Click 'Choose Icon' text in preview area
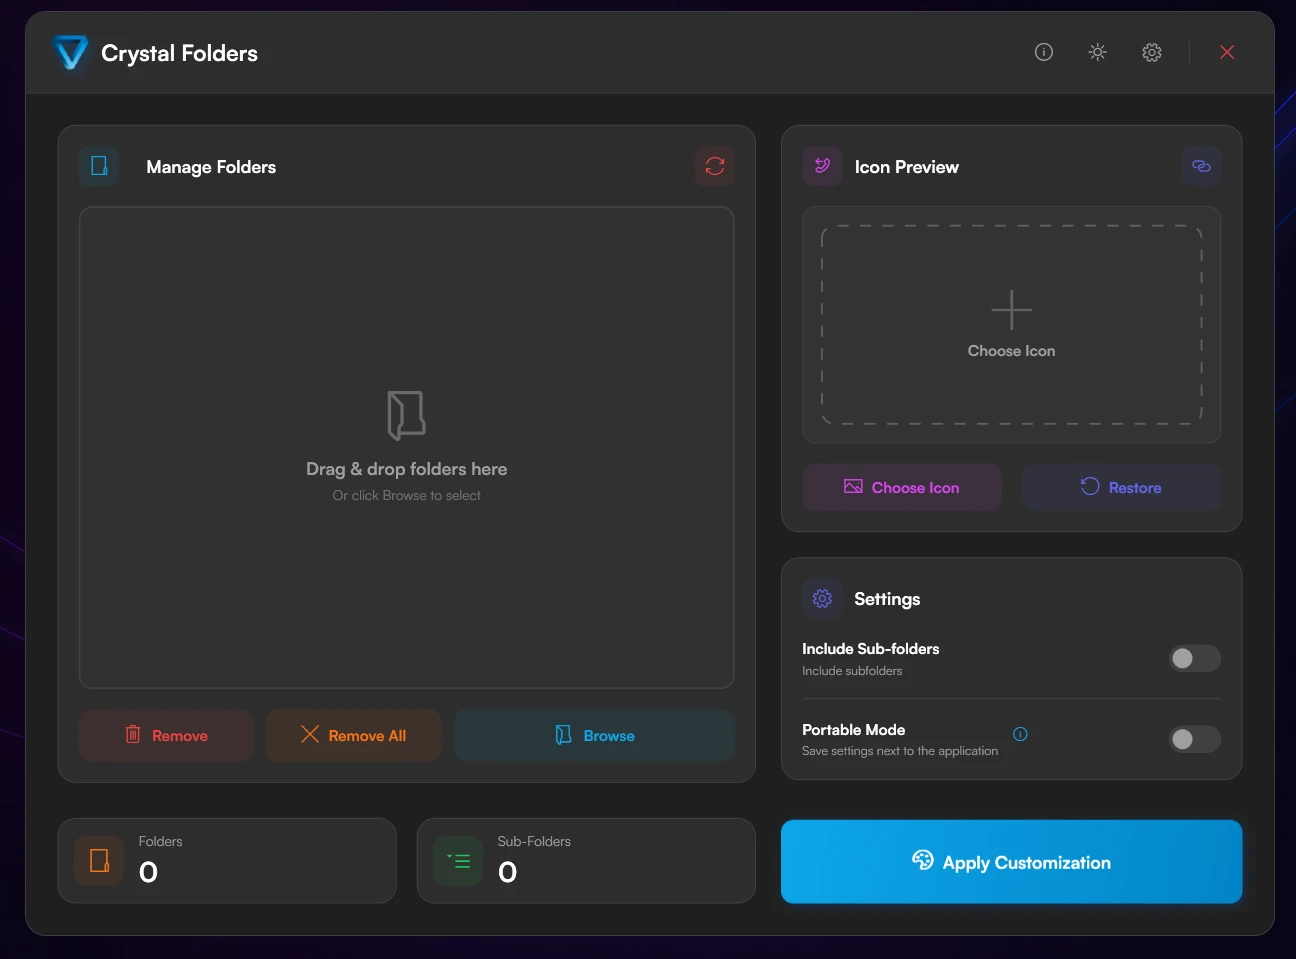Screen dimensions: 1296x959 pos(1011,351)
